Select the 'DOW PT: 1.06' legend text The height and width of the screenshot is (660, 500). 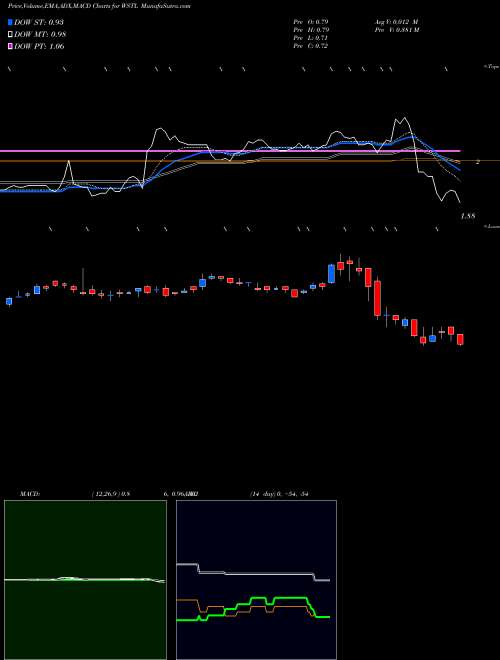pos(39,46)
